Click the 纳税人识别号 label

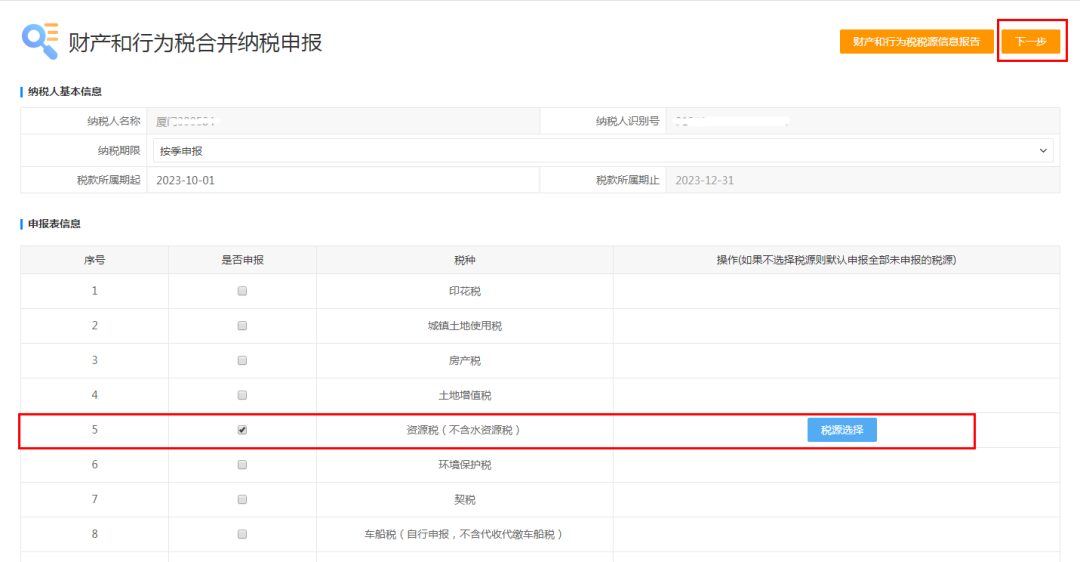click(627, 121)
